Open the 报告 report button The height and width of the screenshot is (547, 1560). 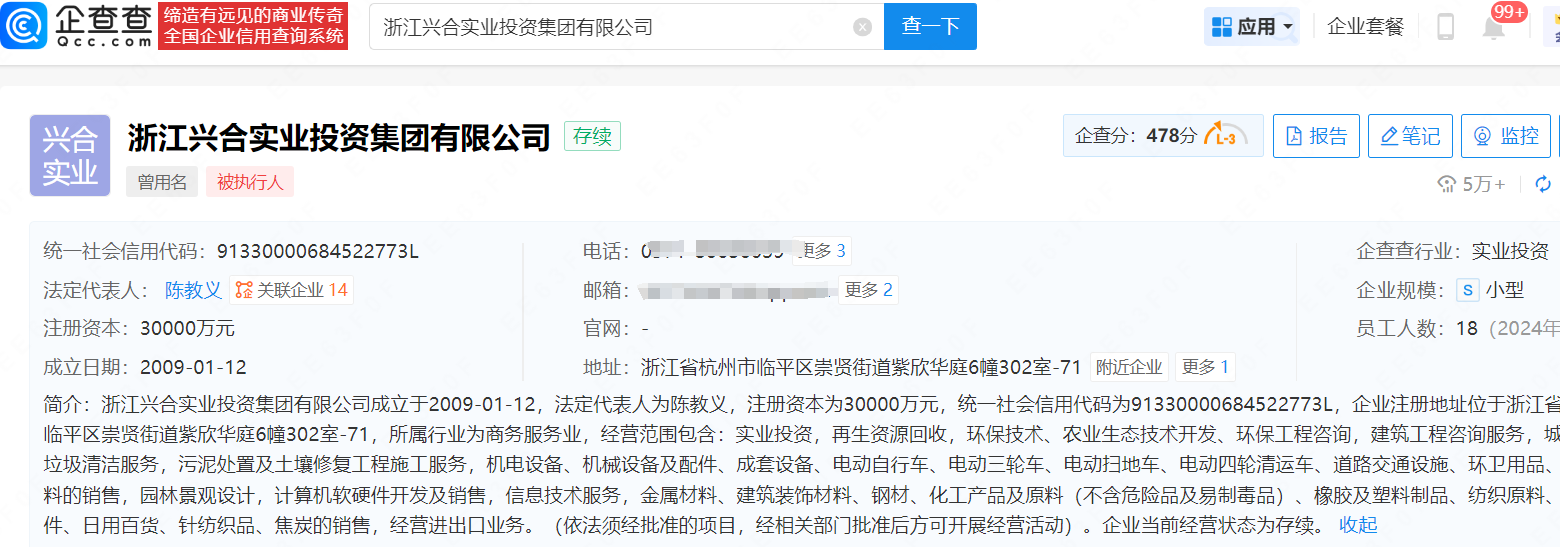(1316, 136)
